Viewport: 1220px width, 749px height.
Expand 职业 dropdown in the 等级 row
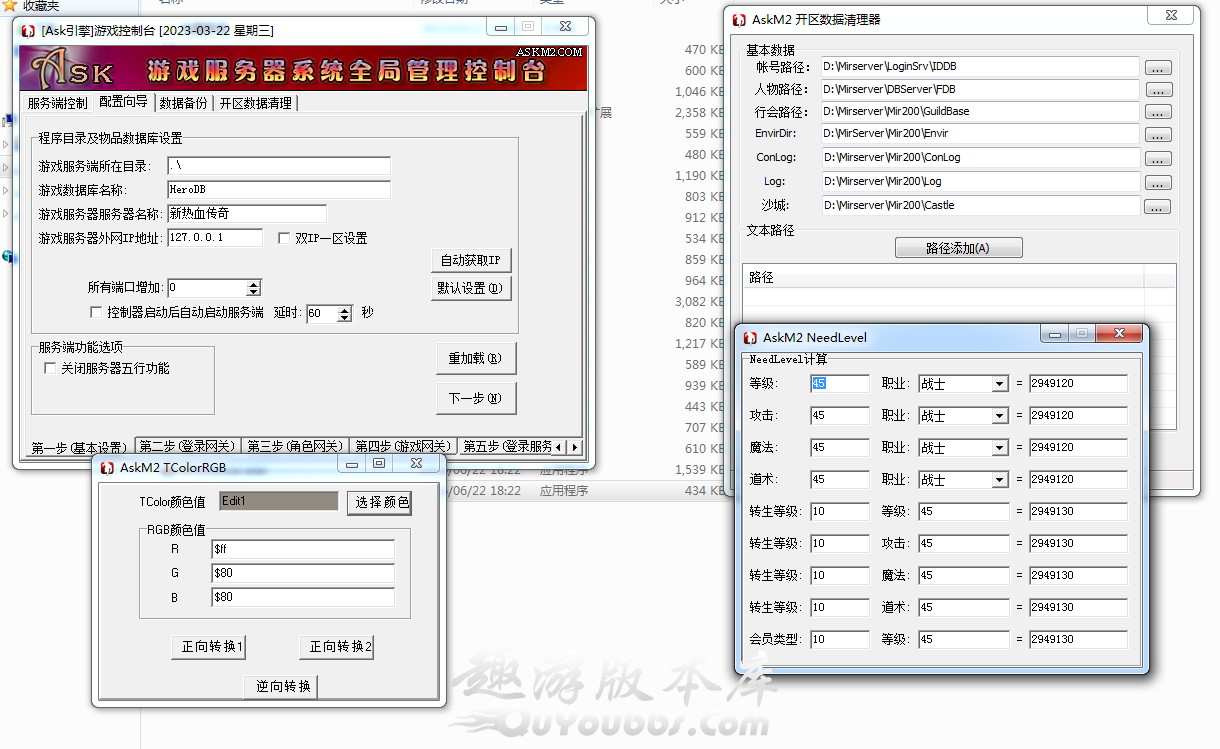coord(998,384)
